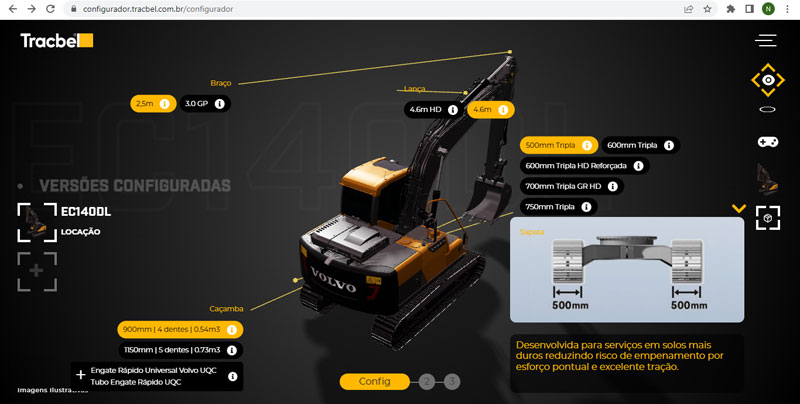Select the 2,5m arm option
800x404 pixels.
153,104
